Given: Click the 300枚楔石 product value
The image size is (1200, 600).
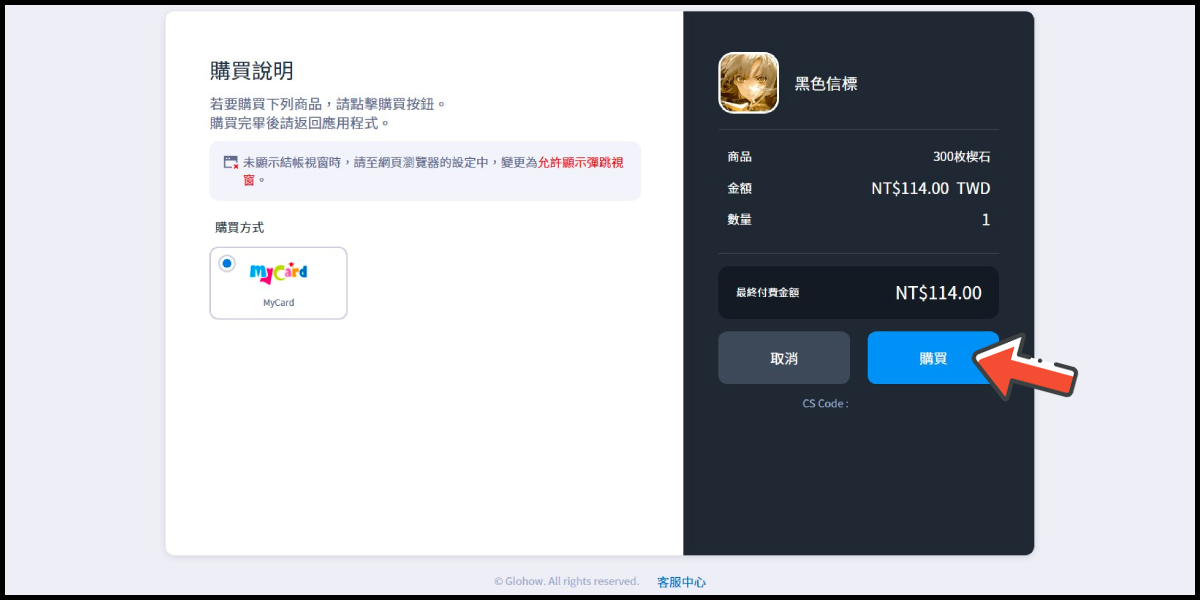Looking at the screenshot, I should tap(961, 157).
